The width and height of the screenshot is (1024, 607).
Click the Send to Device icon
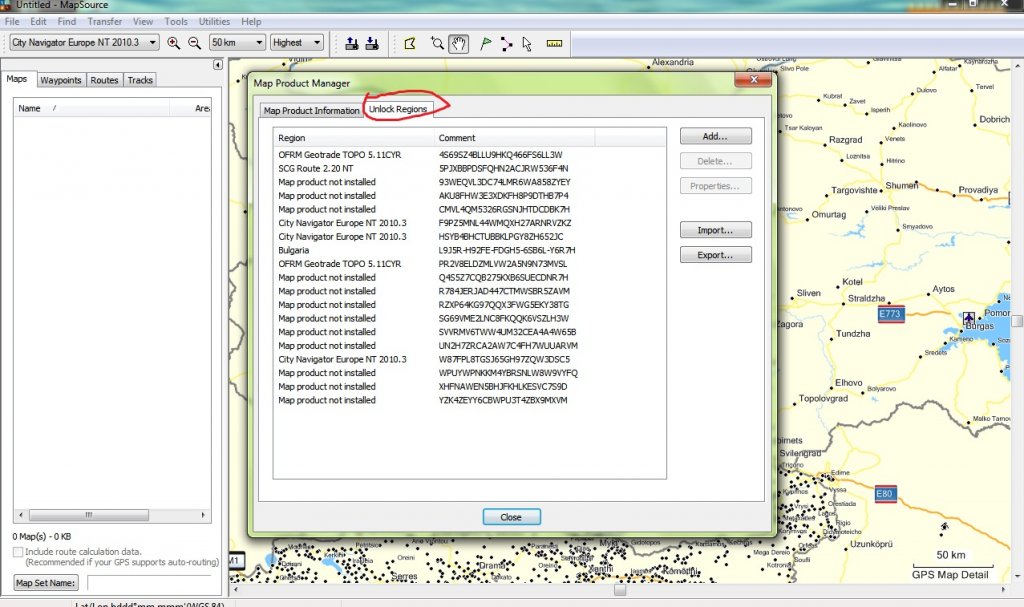point(352,43)
